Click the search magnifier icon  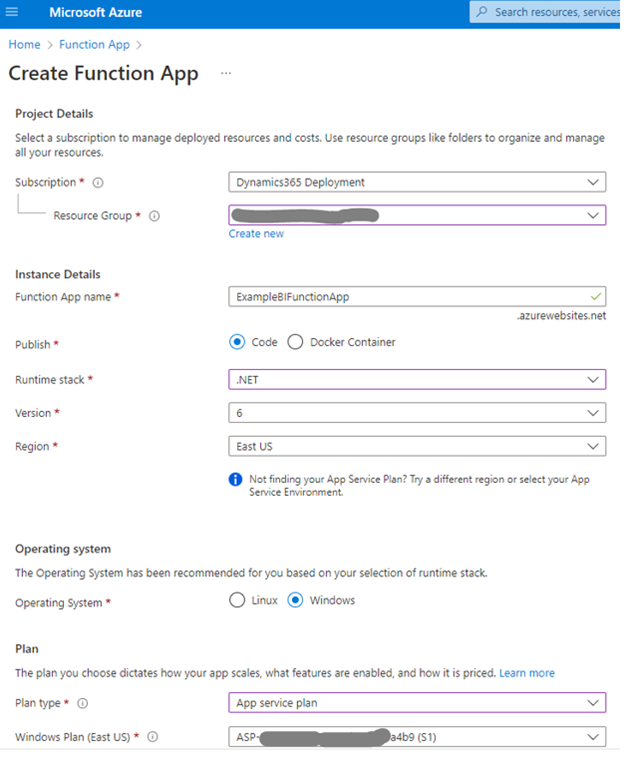pyautogui.click(x=483, y=12)
